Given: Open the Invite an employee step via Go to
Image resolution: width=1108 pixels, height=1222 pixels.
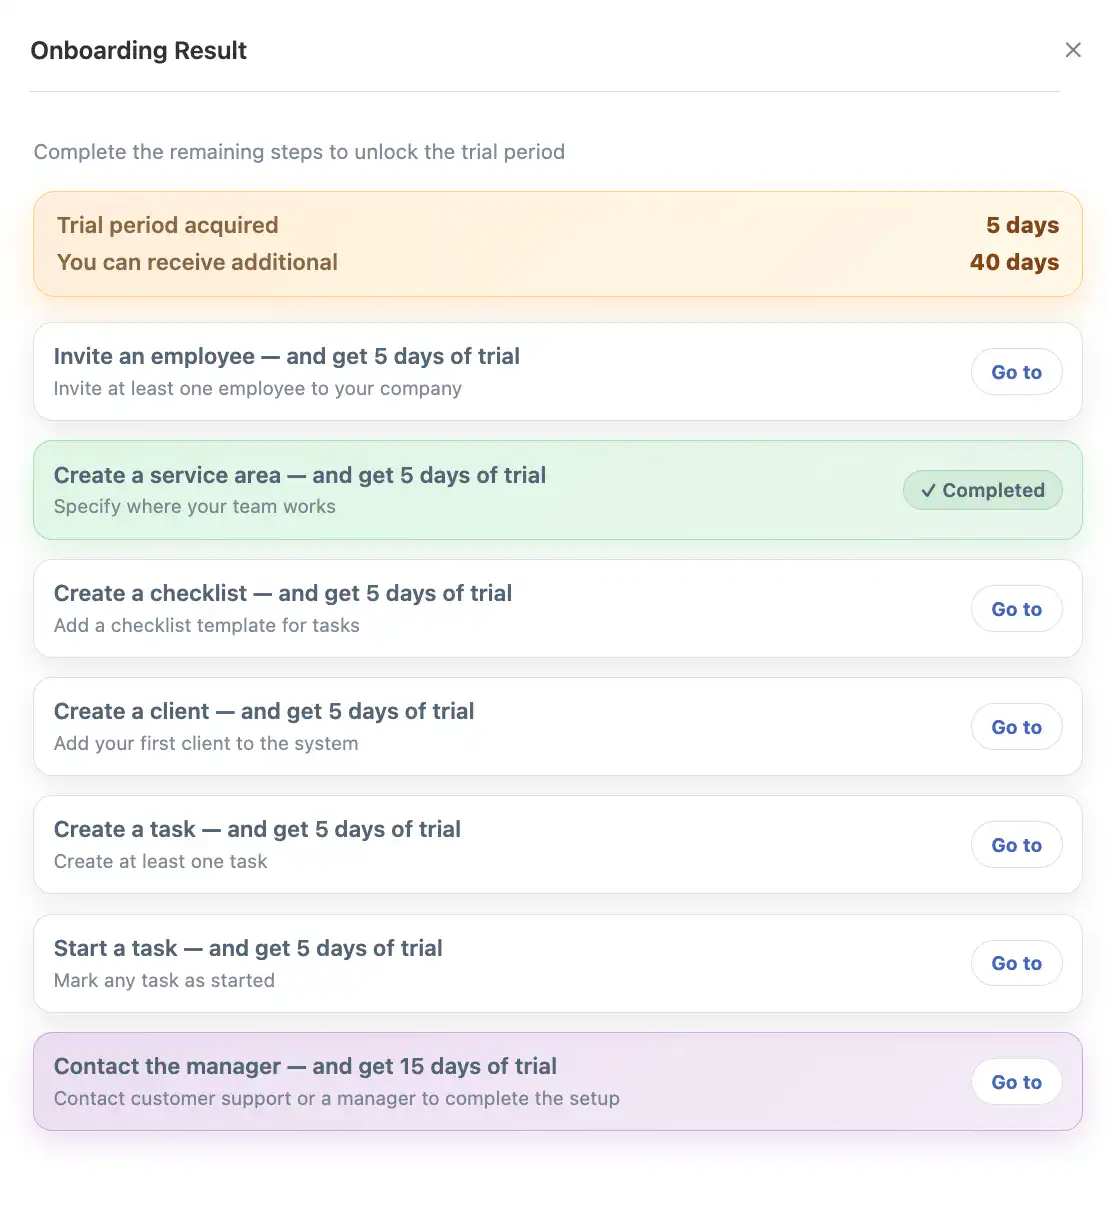Looking at the screenshot, I should 1016,371.
